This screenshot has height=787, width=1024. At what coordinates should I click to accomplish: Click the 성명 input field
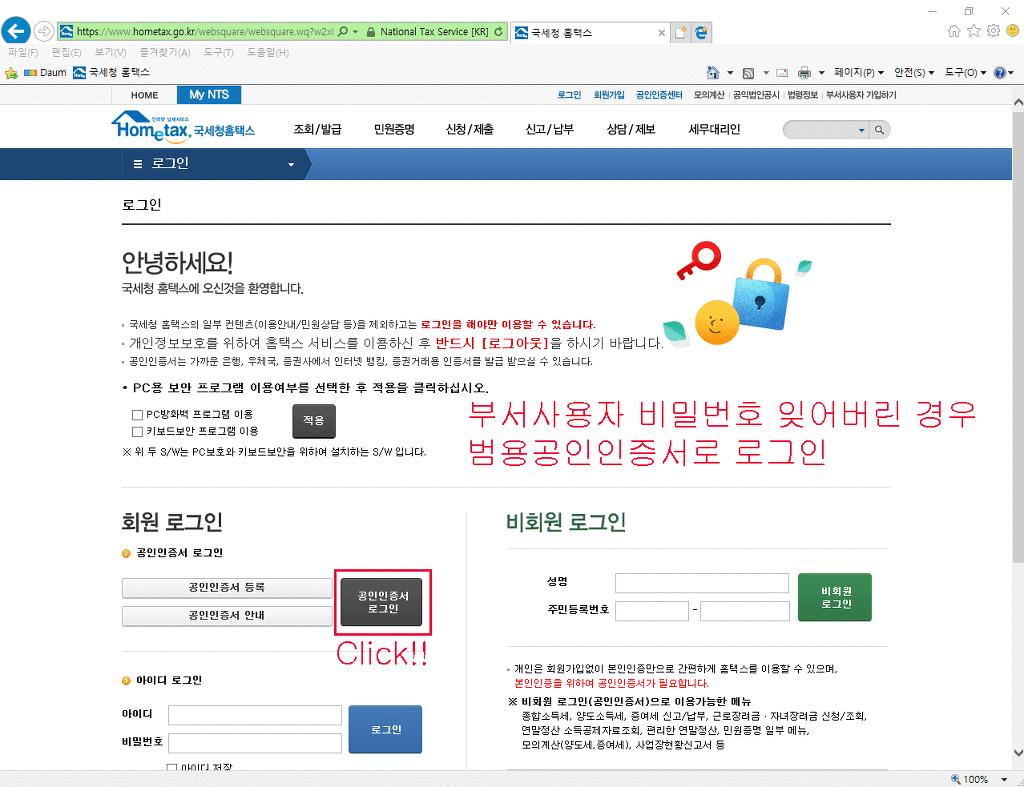(701, 583)
